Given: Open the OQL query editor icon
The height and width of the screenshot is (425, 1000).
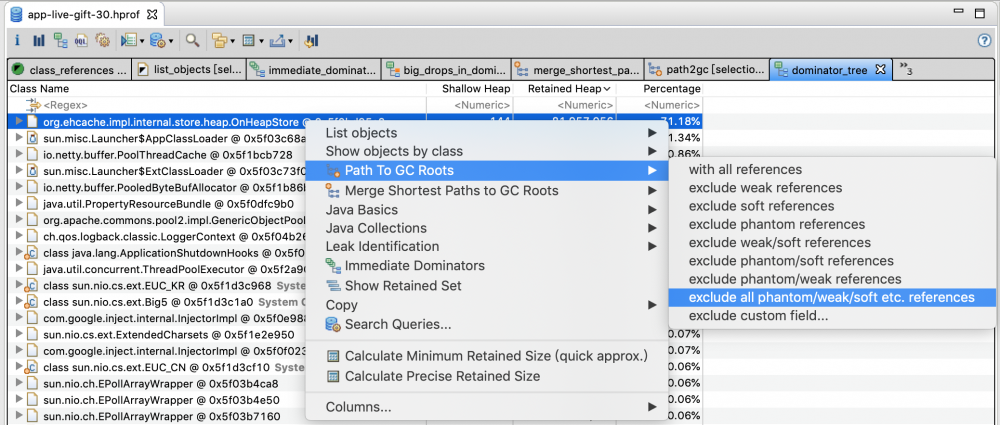Looking at the screenshot, I should (x=81, y=41).
